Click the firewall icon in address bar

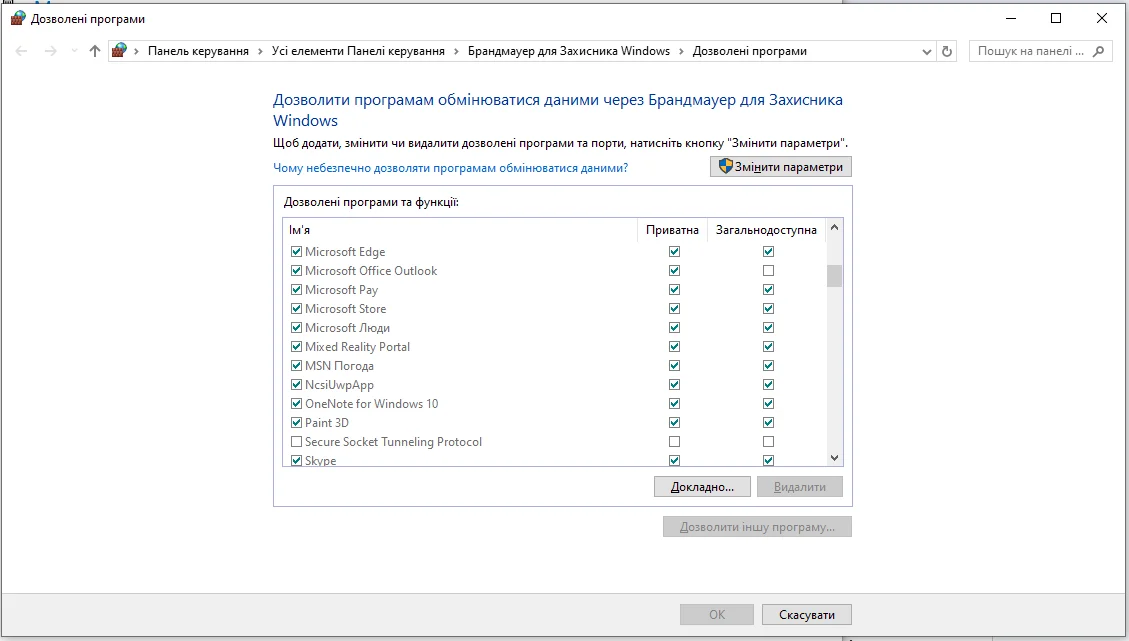tap(120, 51)
